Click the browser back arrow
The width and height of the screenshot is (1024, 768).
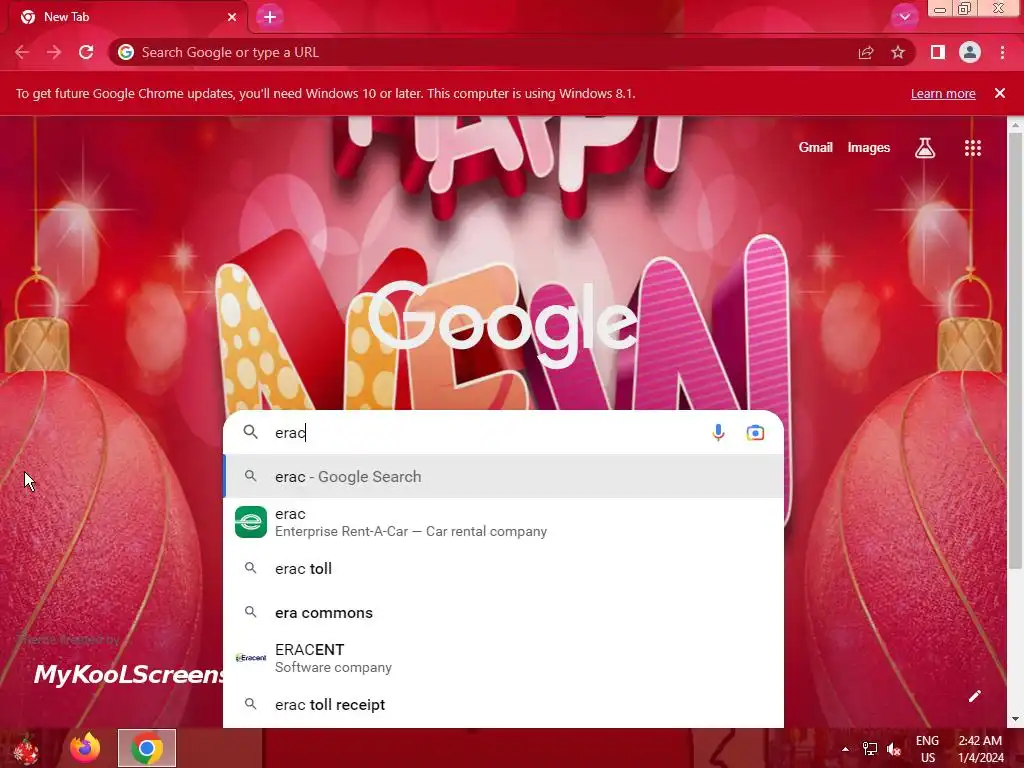point(22,52)
